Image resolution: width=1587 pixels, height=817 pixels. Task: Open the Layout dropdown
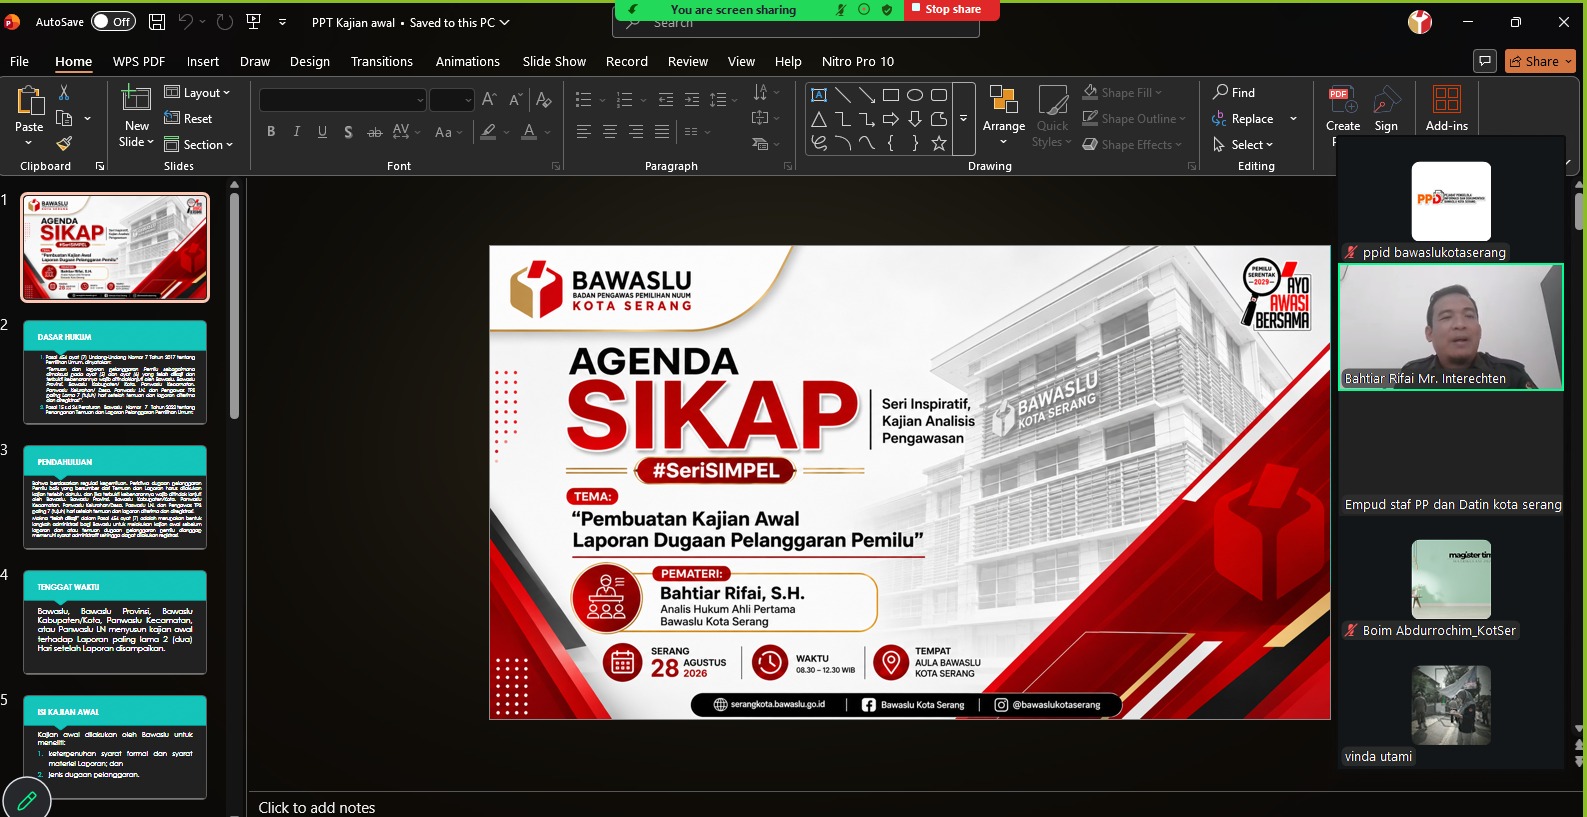(x=198, y=92)
